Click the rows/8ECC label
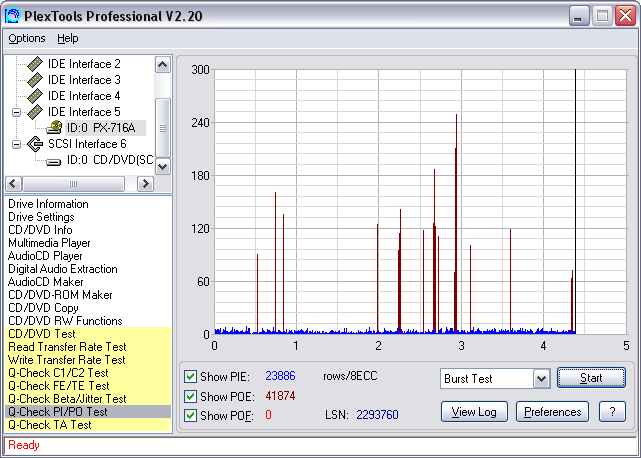641x458 pixels. (x=350, y=376)
